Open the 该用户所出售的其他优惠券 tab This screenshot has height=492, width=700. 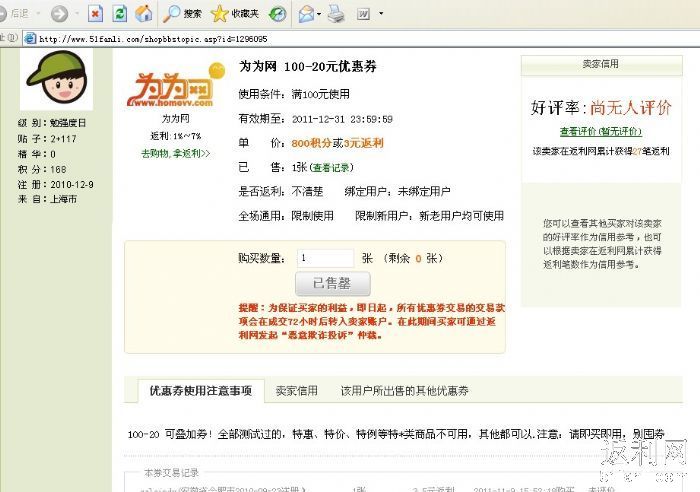(x=404, y=390)
